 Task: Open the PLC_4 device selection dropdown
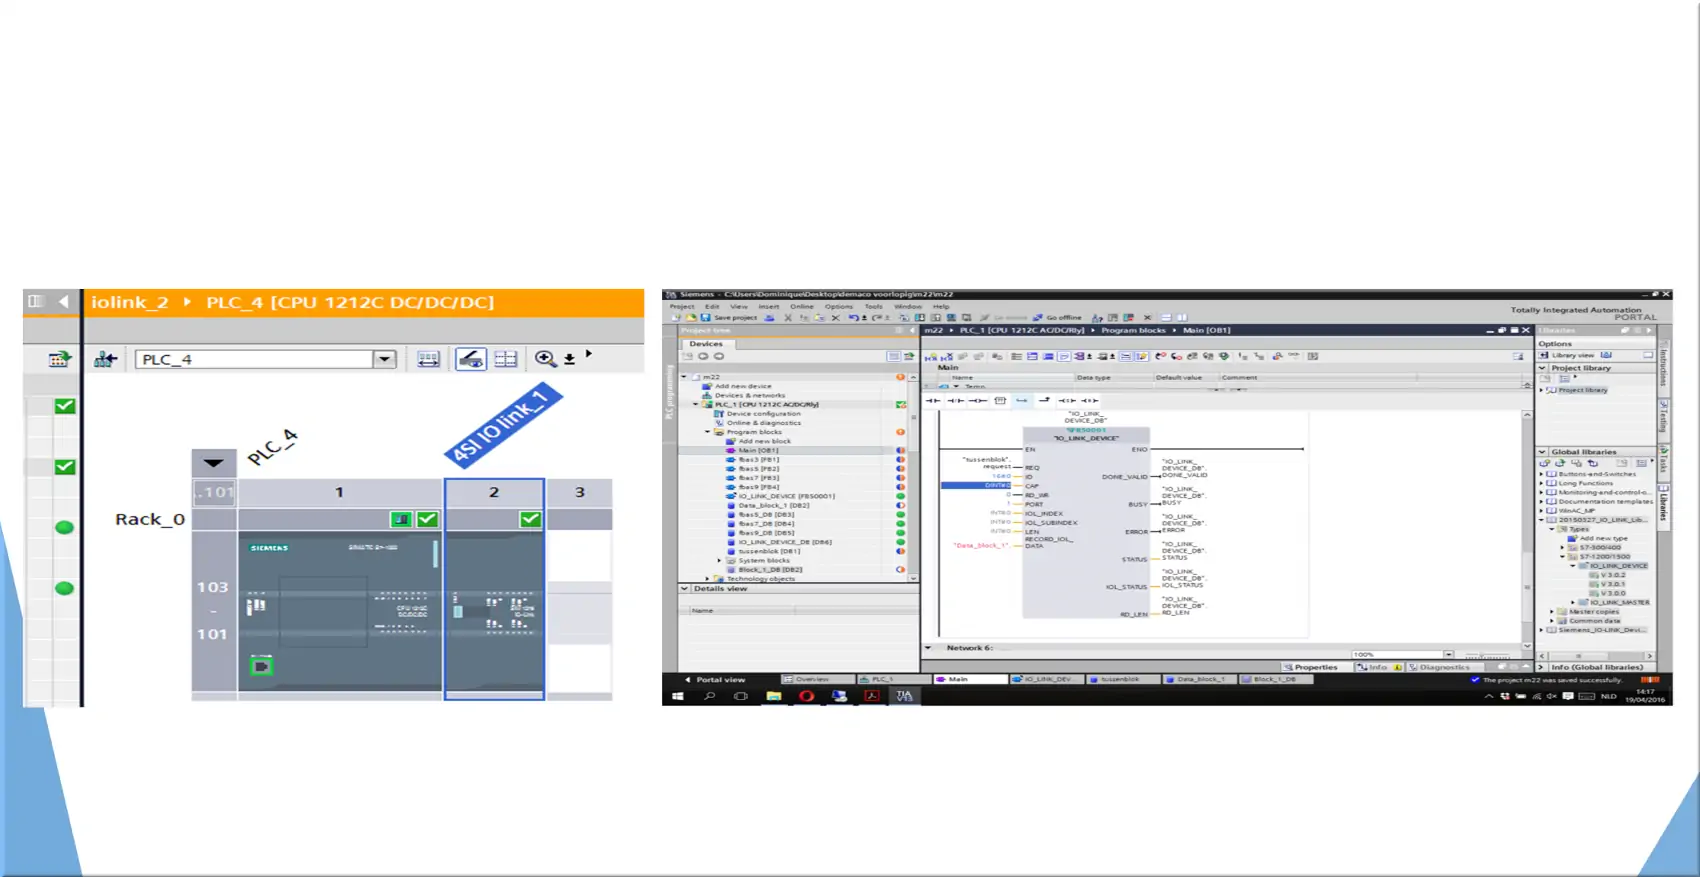click(384, 359)
